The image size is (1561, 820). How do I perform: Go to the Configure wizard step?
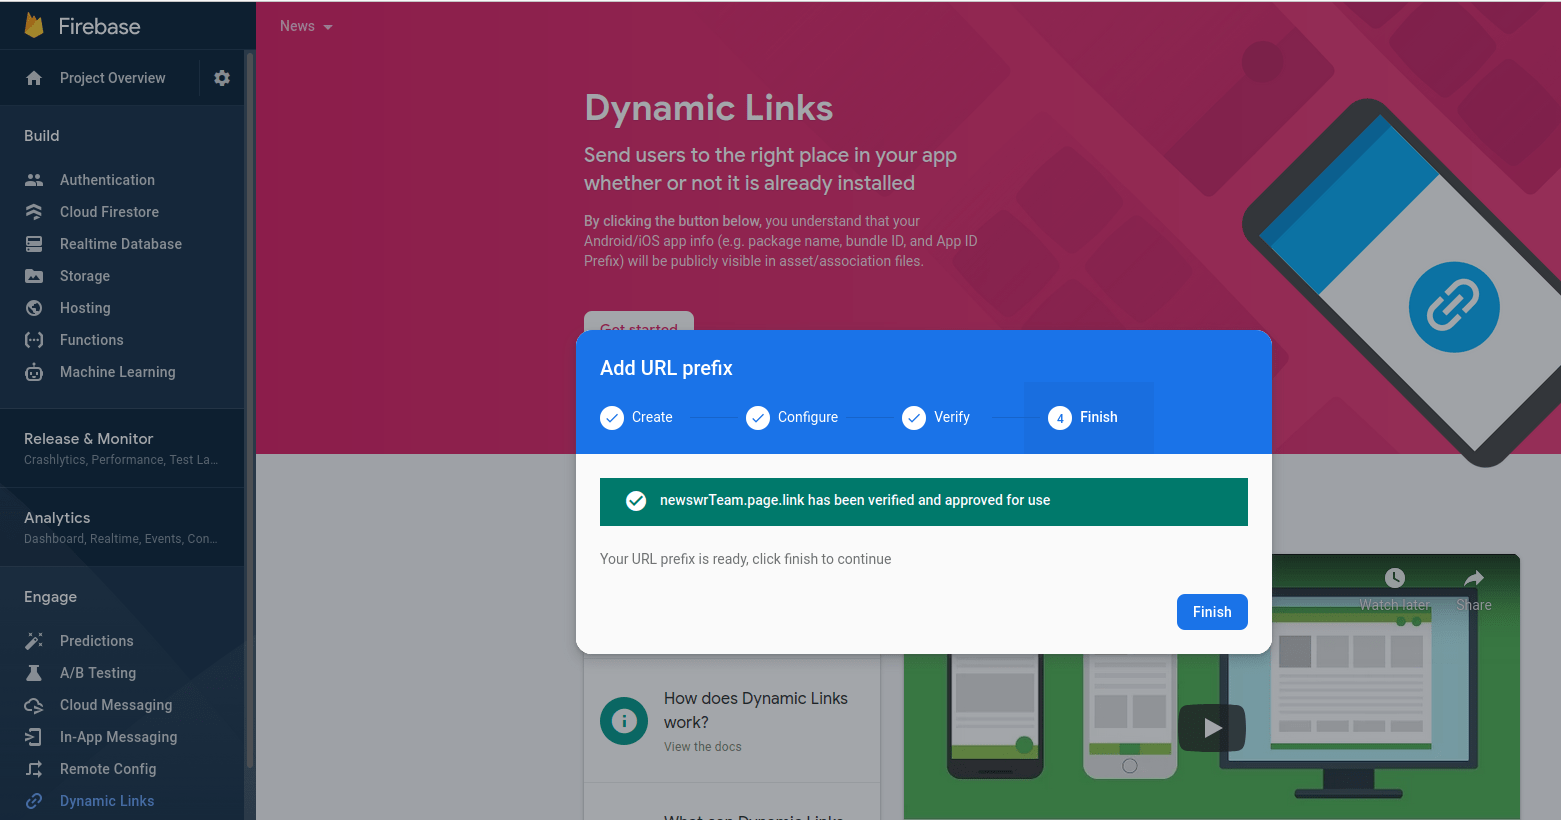pyautogui.click(x=793, y=417)
